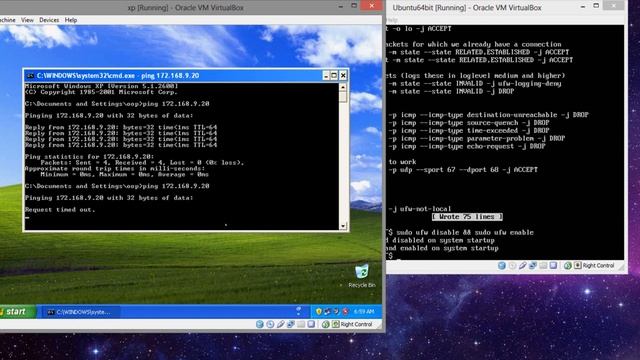Click the 'Microsoft Windows XP' version line

click(x=101, y=86)
